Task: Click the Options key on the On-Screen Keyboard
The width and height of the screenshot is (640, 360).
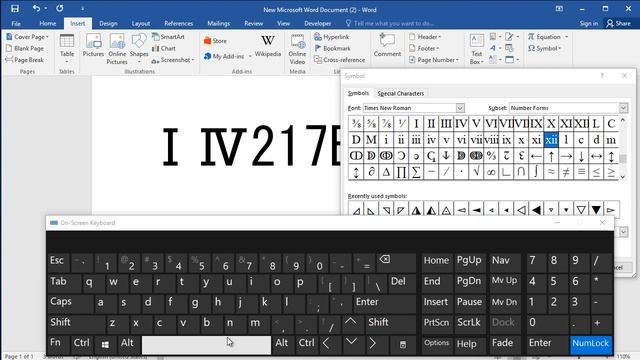Action: 437,344
